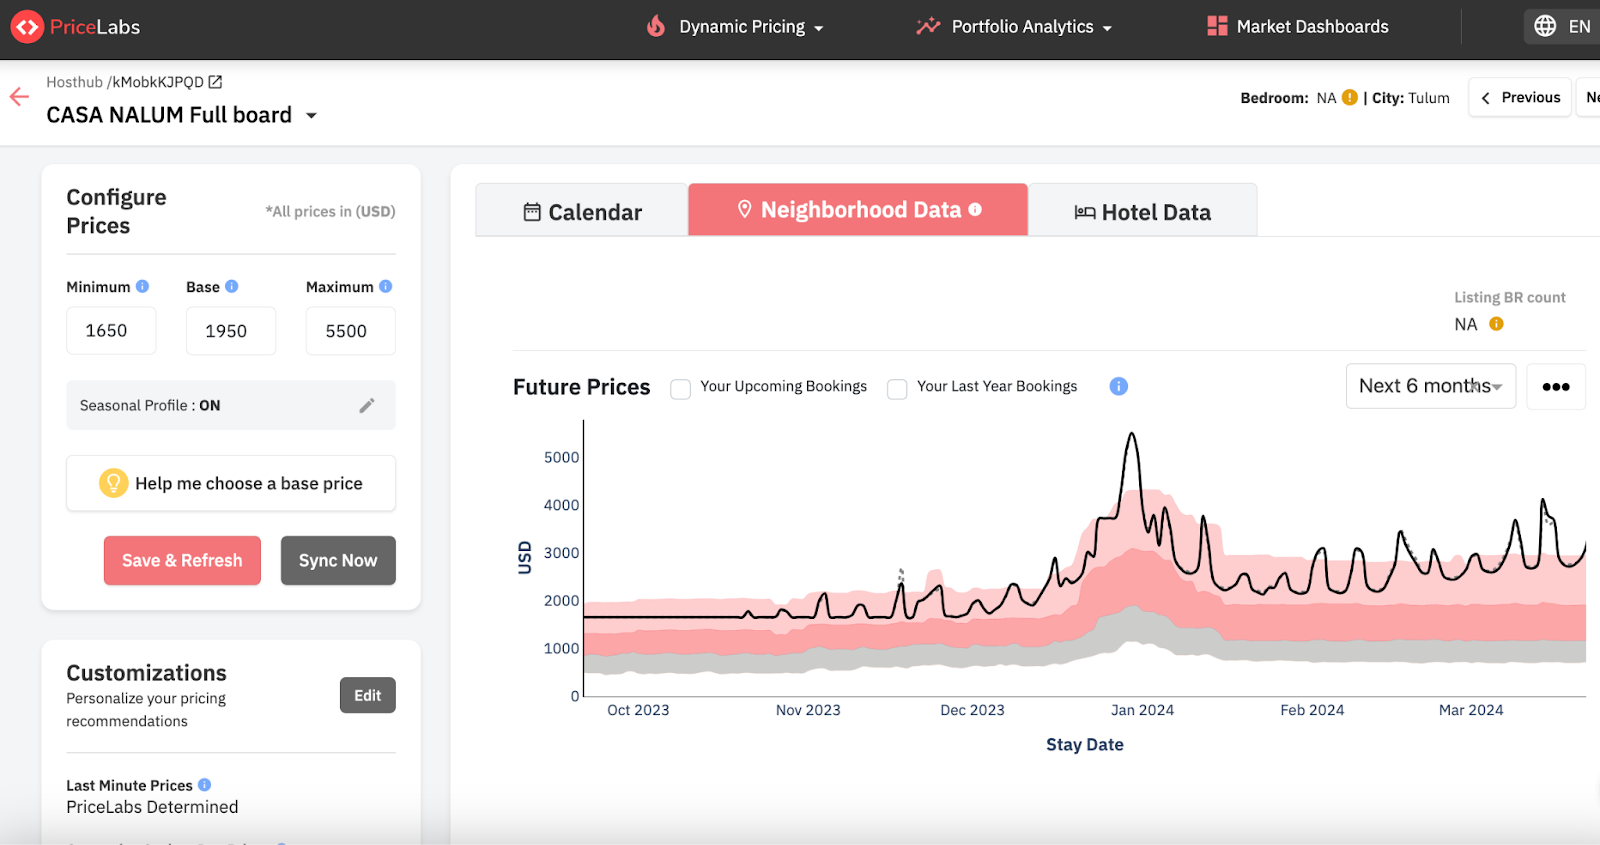The width and height of the screenshot is (1600, 845).
Task: Go back using the red arrow
Action: [19, 97]
